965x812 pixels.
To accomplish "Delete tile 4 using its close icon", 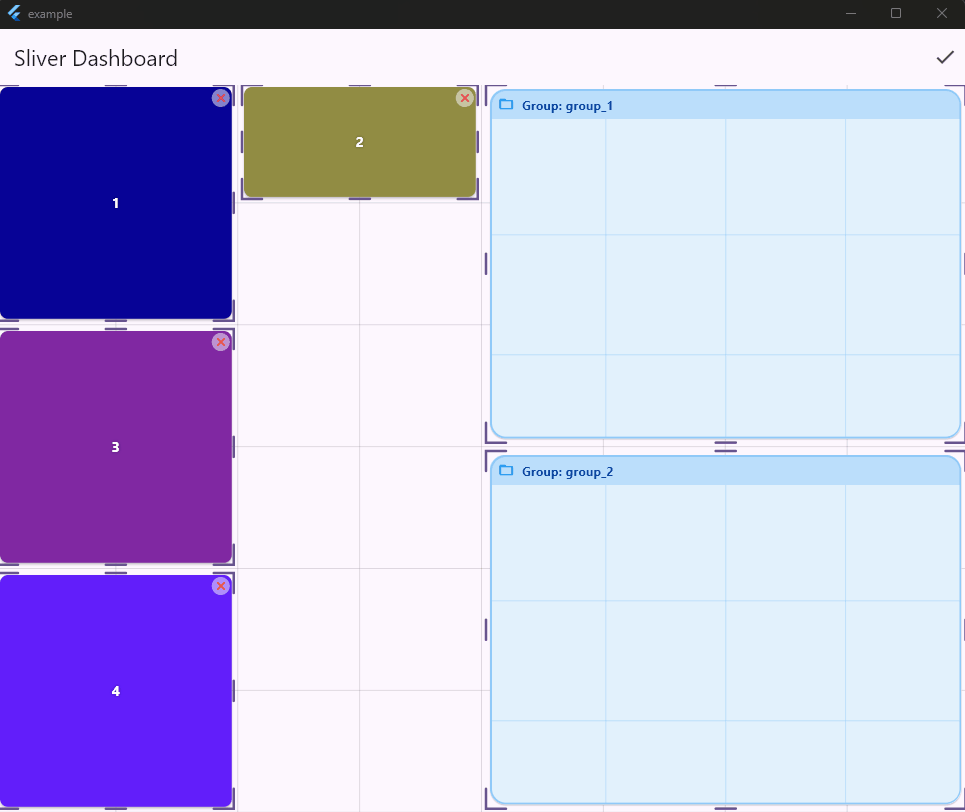I will [x=220, y=586].
